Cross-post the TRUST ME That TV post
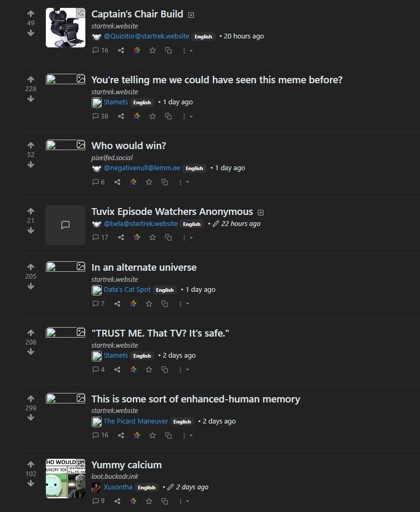This screenshot has width=420, height=512. pos(165,369)
